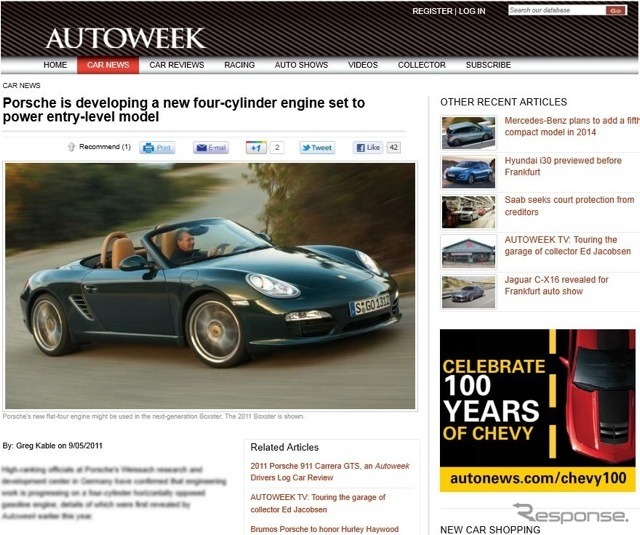Click the Print button
The height and width of the screenshot is (535, 640).
click(x=157, y=148)
